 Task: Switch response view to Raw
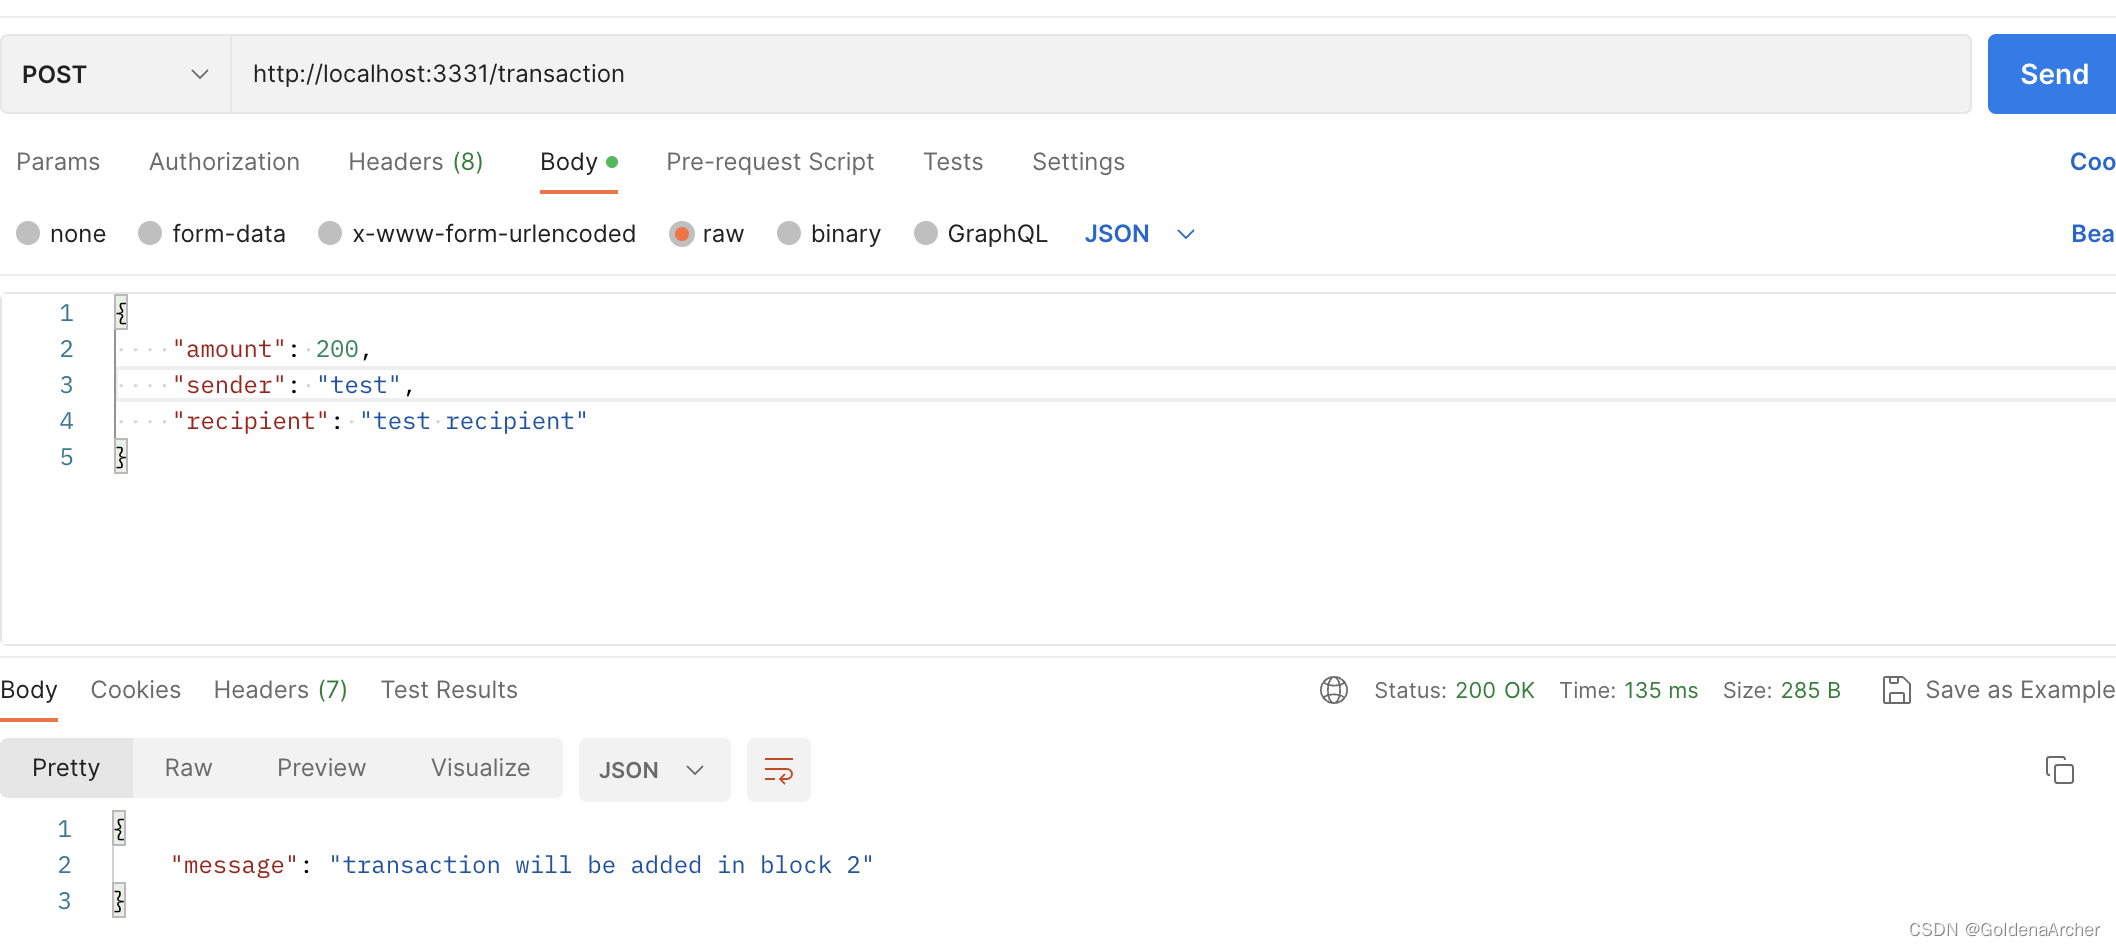point(188,768)
